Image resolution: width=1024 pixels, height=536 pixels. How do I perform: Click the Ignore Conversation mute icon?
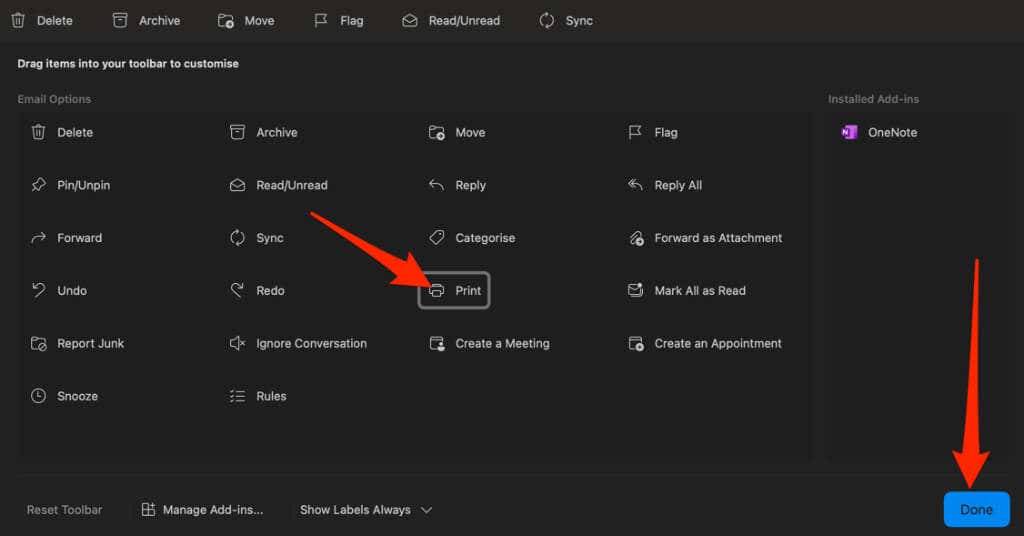pos(237,343)
